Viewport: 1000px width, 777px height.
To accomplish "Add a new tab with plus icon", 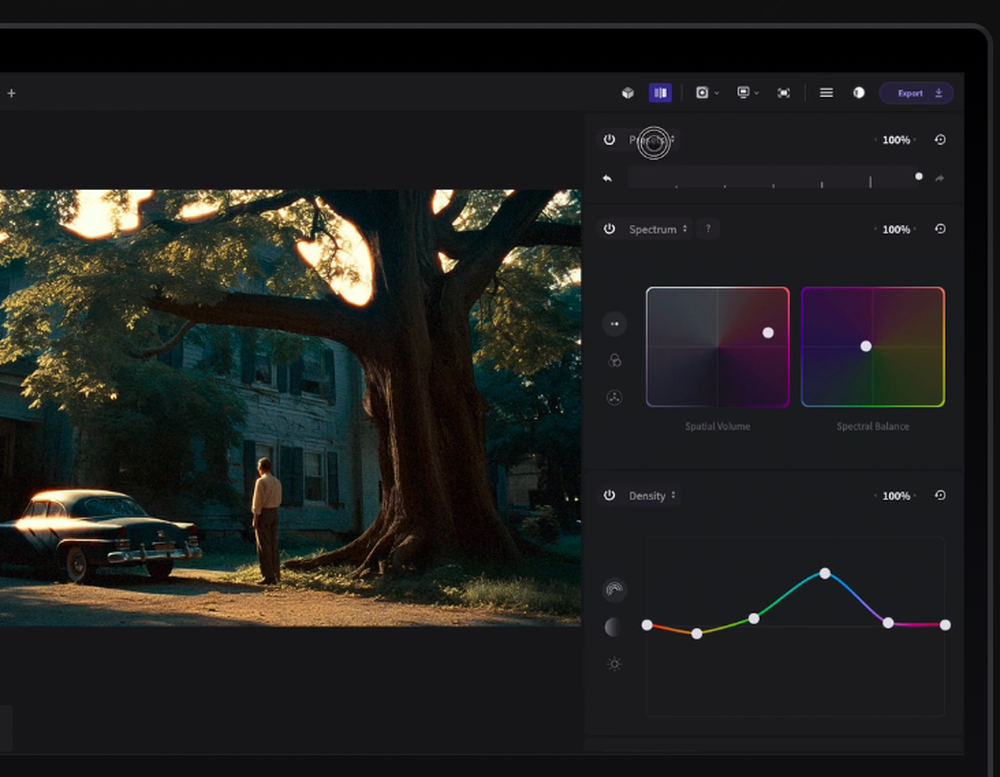I will 11,93.
